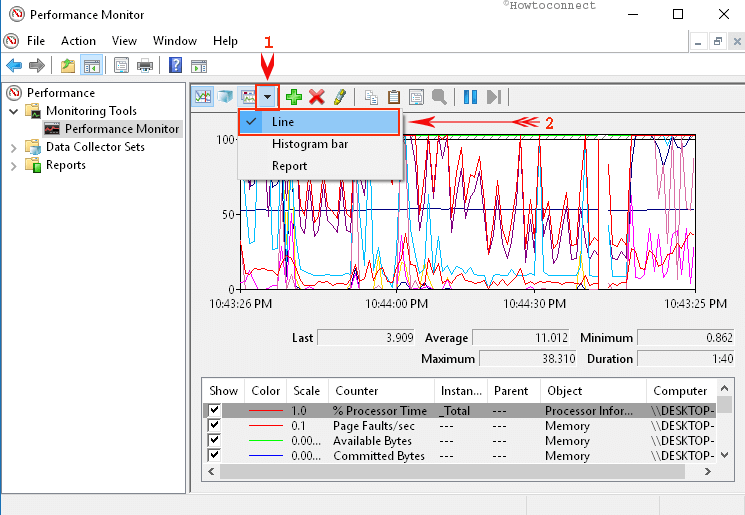Select the Page Faults/sec counter row
This screenshot has height=515, width=745.
(459, 426)
